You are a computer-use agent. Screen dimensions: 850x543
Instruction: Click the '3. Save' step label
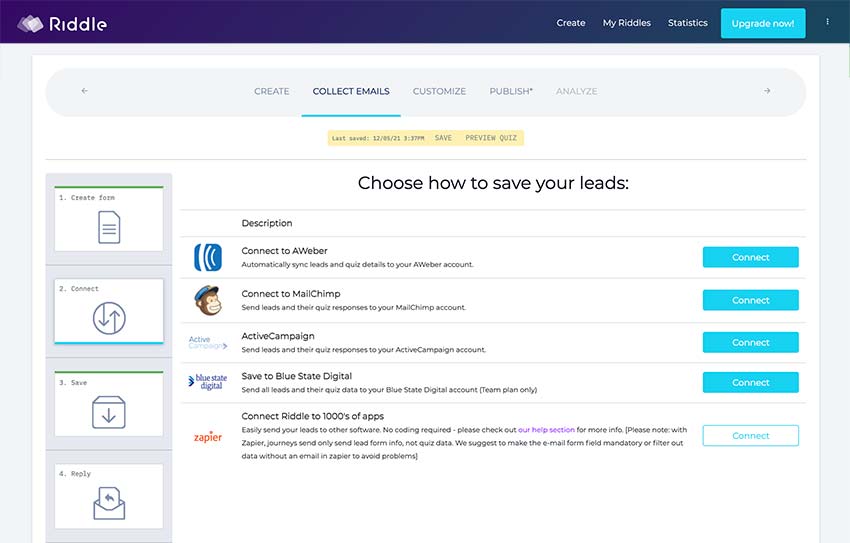73,383
